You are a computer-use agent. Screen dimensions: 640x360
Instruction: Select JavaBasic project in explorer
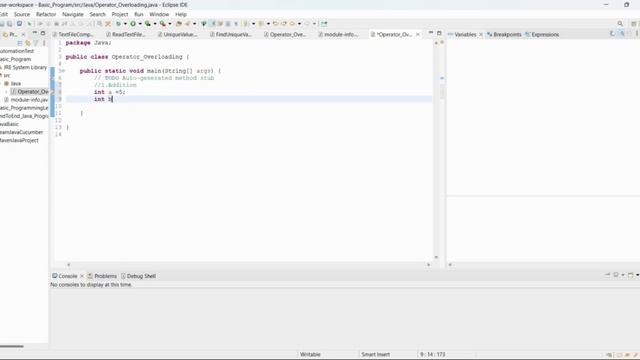click(9, 124)
